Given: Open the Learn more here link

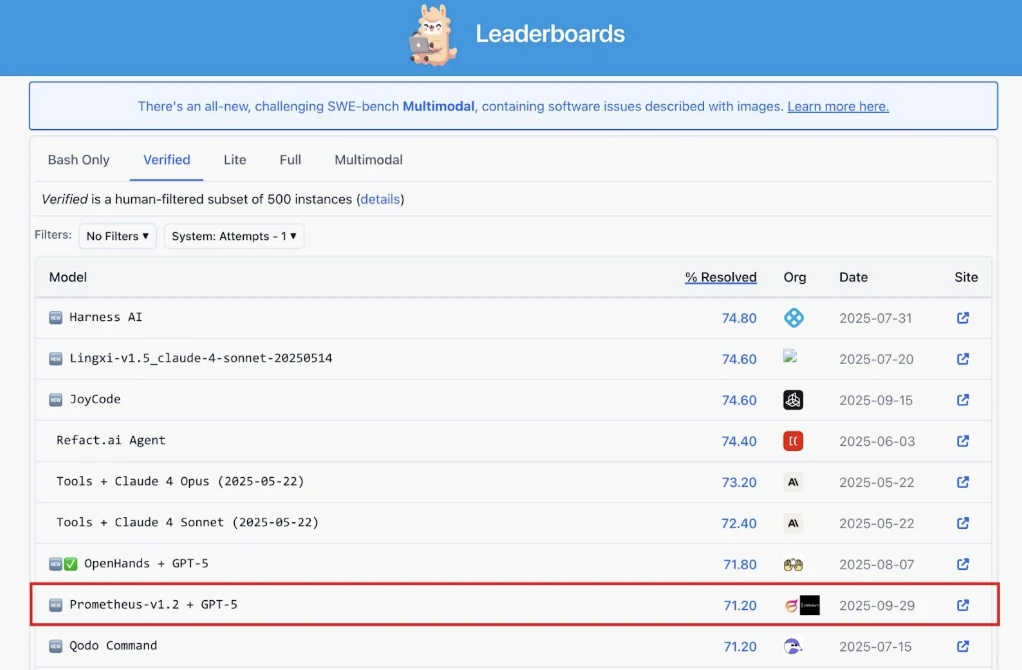Looking at the screenshot, I should [837, 106].
